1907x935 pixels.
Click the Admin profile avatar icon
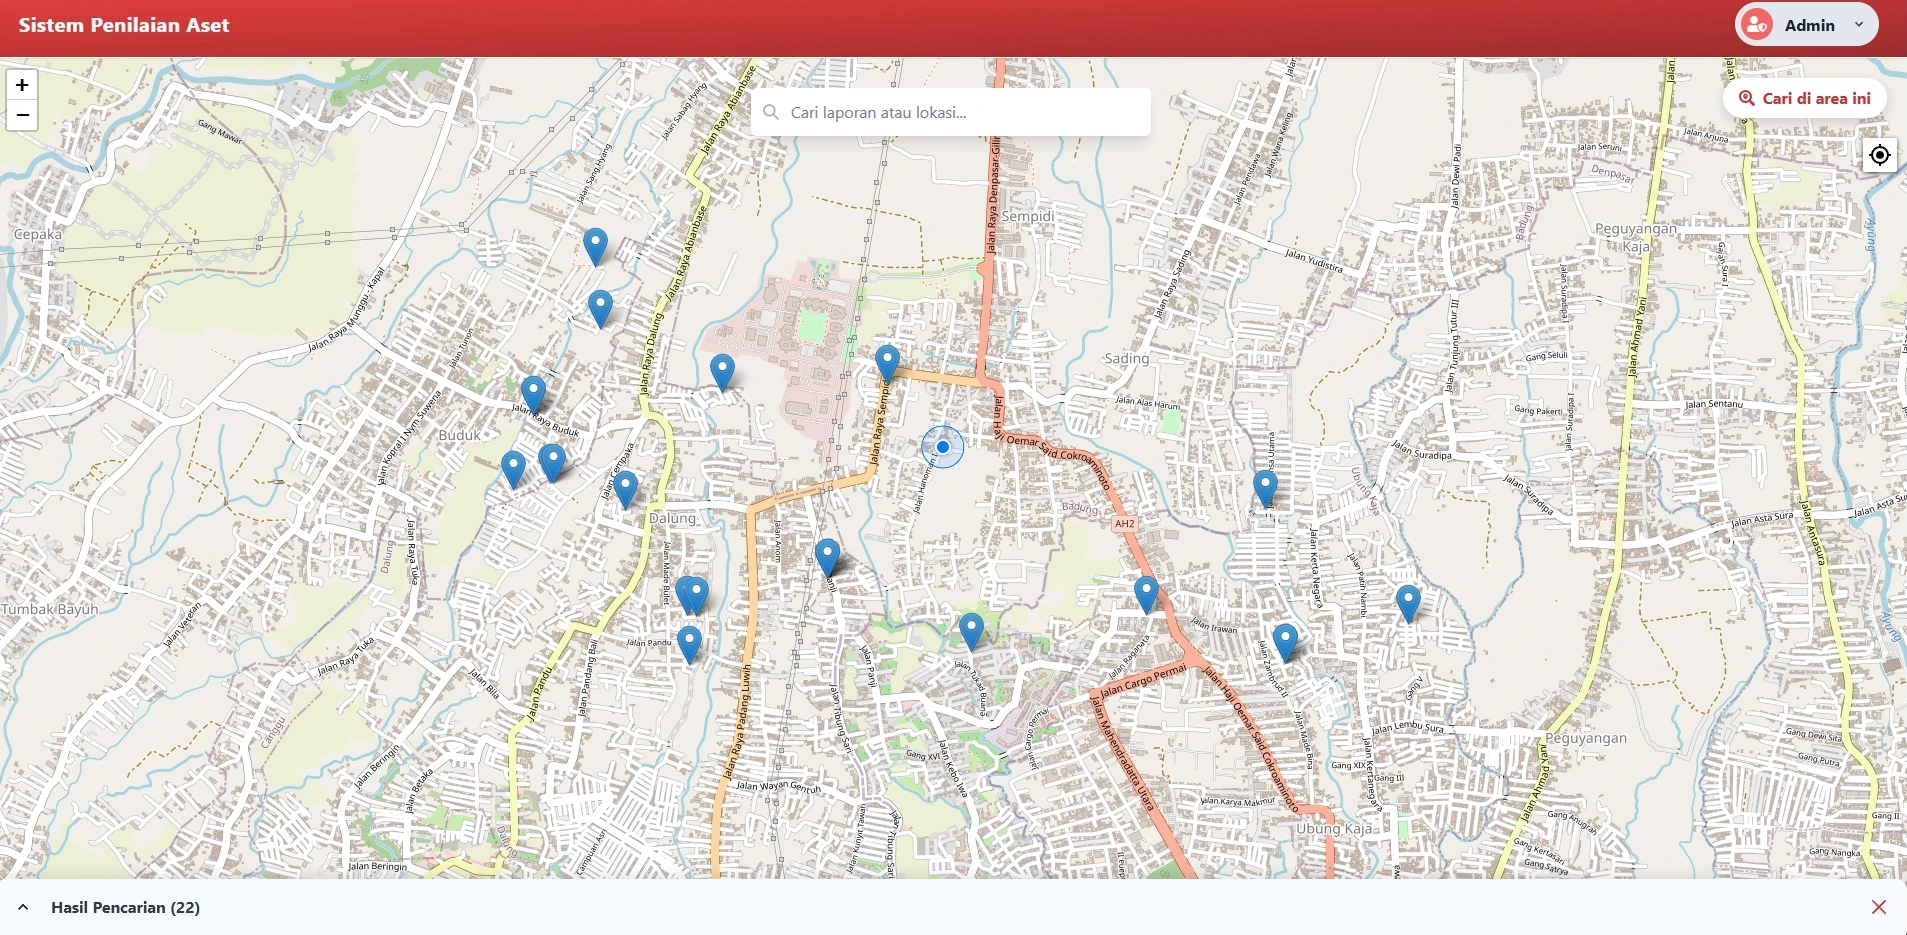(1757, 25)
